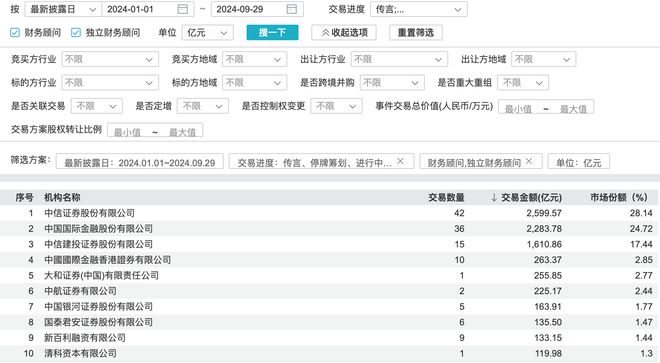Remove the 交易进度 filter tag
The image size is (660, 363).
point(400,161)
